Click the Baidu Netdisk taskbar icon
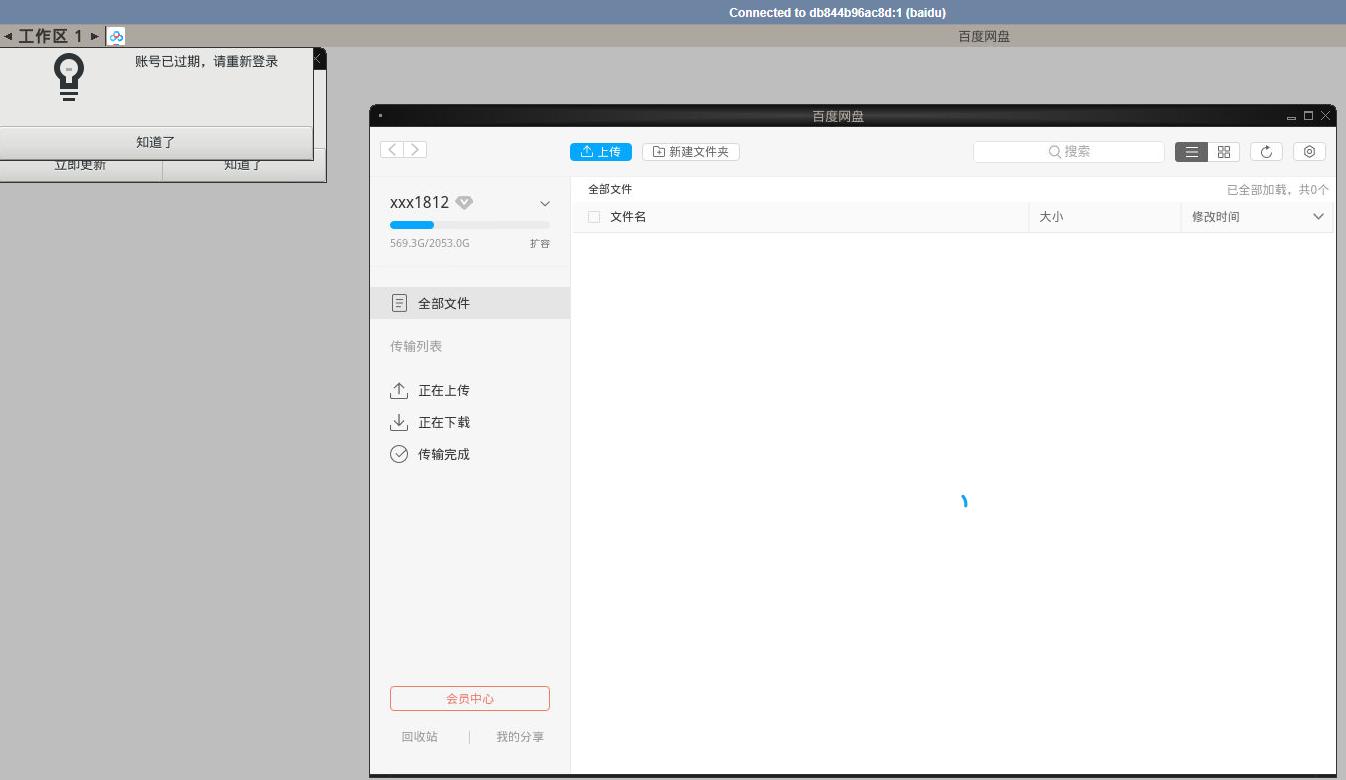 [x=115, y=35]
